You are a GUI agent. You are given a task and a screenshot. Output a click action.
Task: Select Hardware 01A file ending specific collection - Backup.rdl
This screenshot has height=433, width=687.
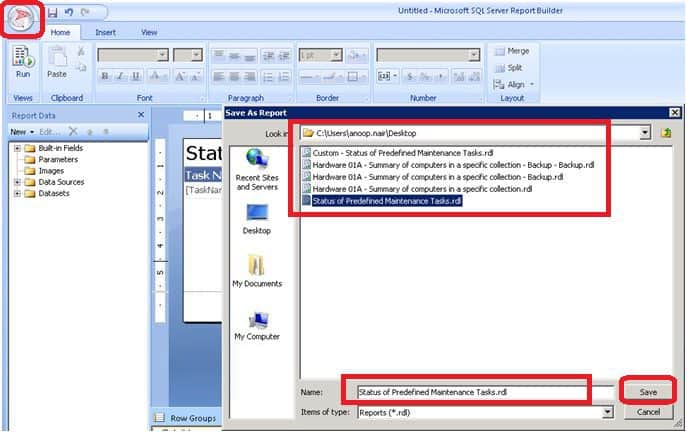point(438,177)
